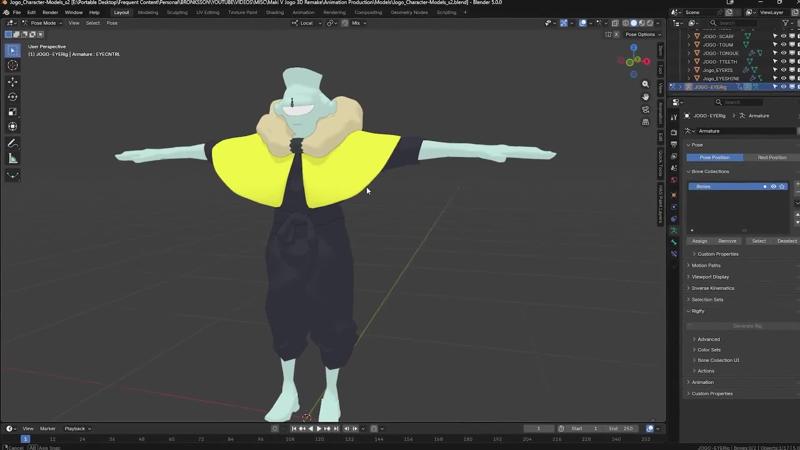The image size is (800, 450).
Task: Expand the Selection Sets panel
Action: click(707, 300)
